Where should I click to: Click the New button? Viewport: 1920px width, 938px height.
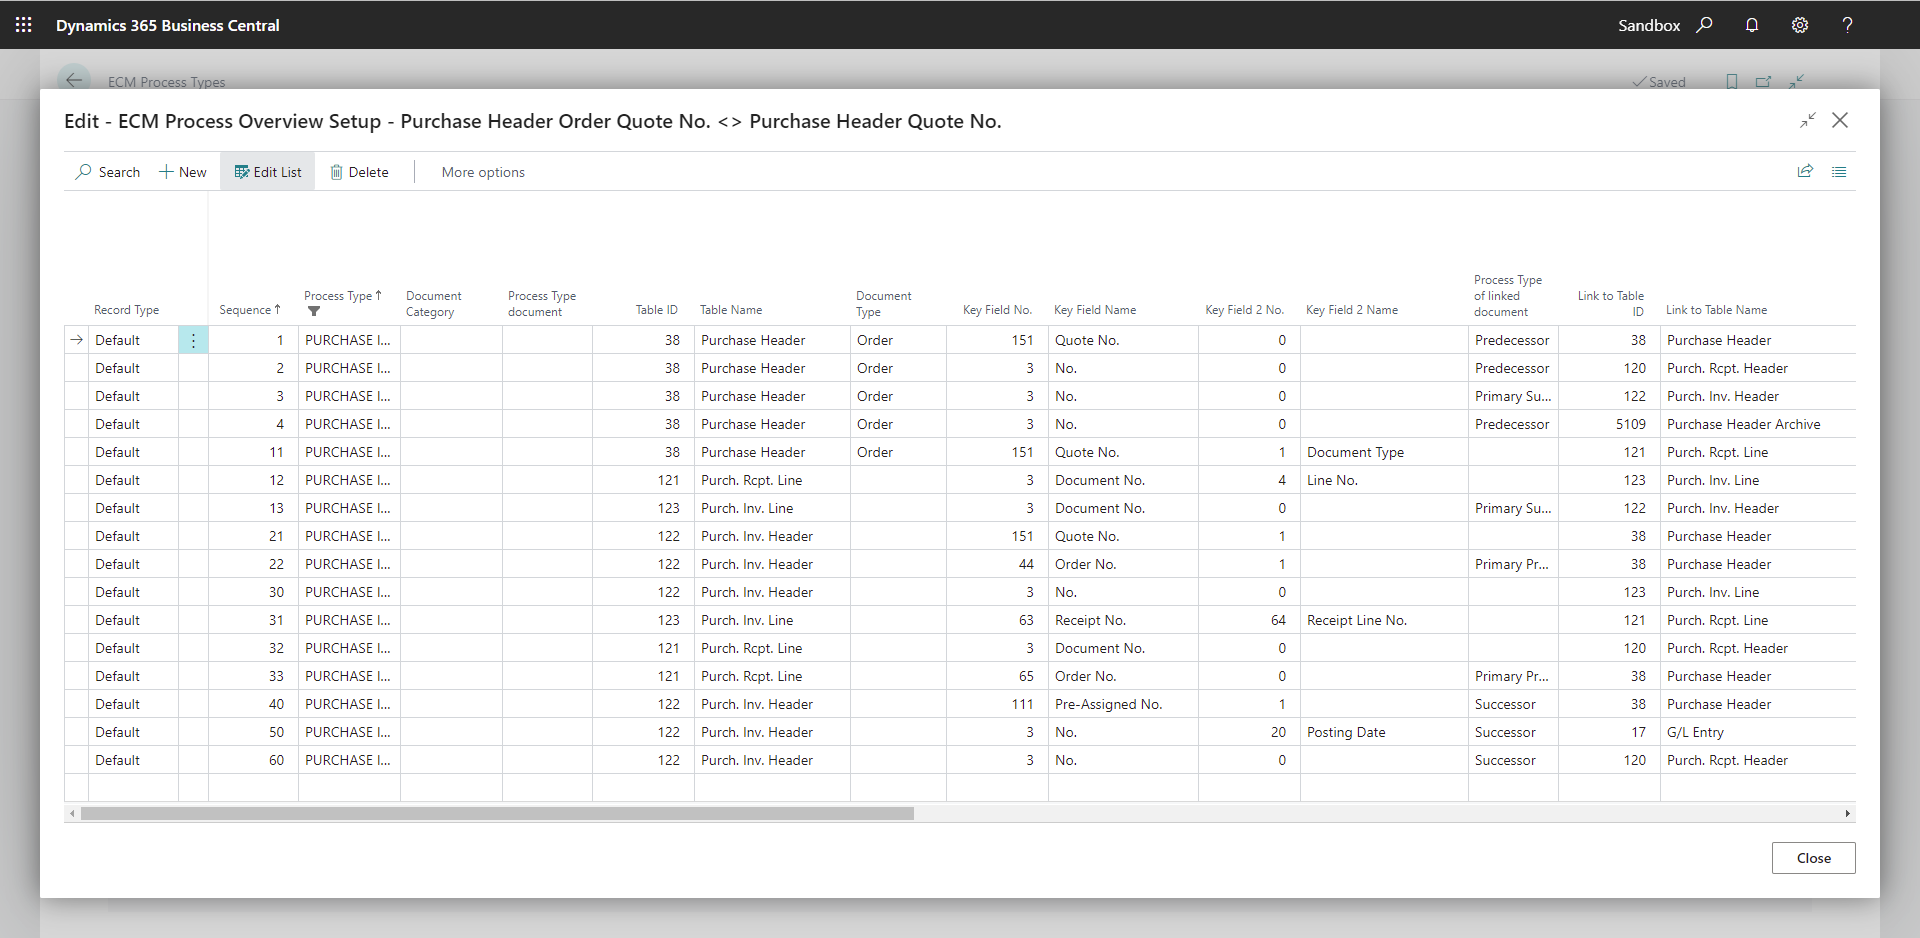[183, 172]
